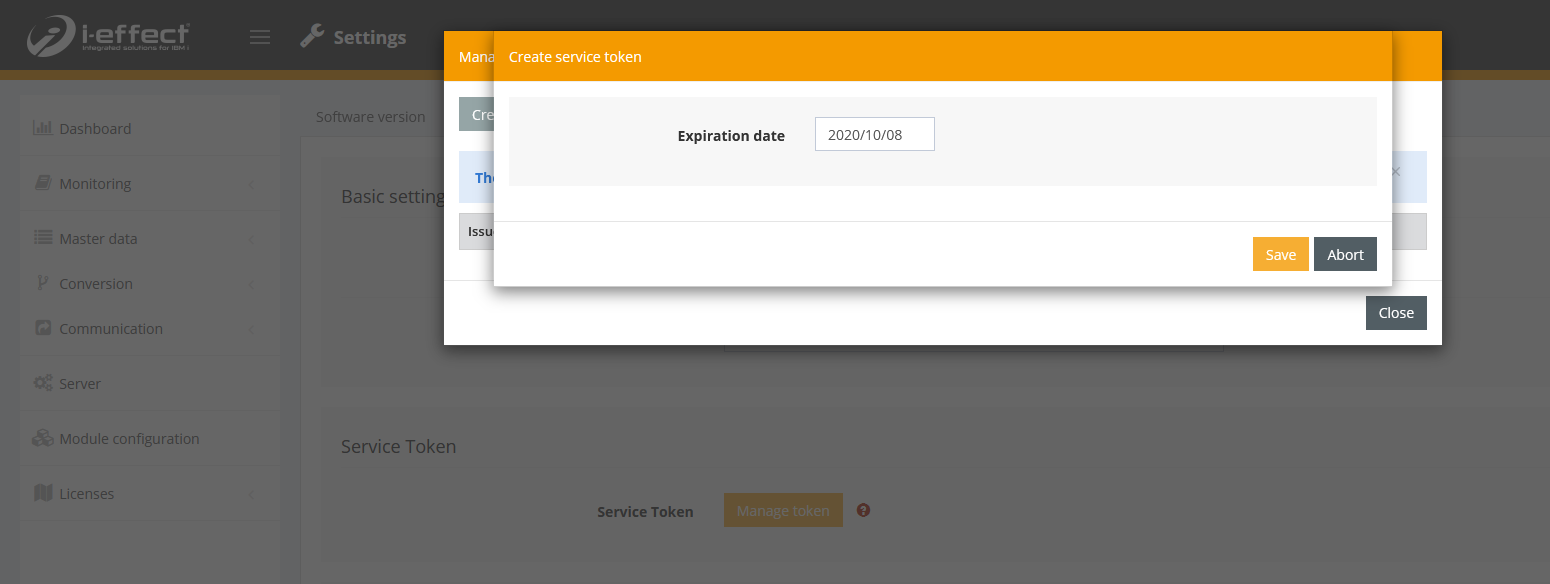Click the Master data list icon

pyautogui.click(x=42, y=238)
